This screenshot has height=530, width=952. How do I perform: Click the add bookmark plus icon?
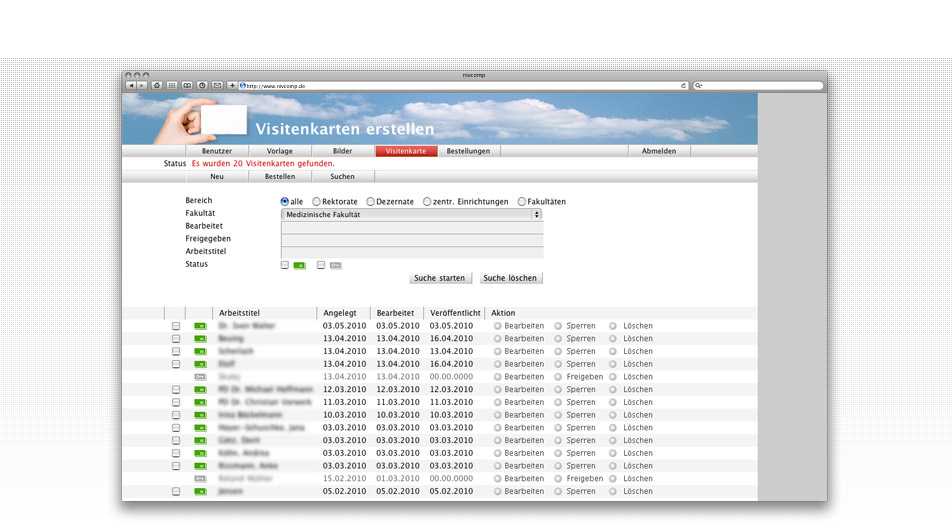coord(232,86)
